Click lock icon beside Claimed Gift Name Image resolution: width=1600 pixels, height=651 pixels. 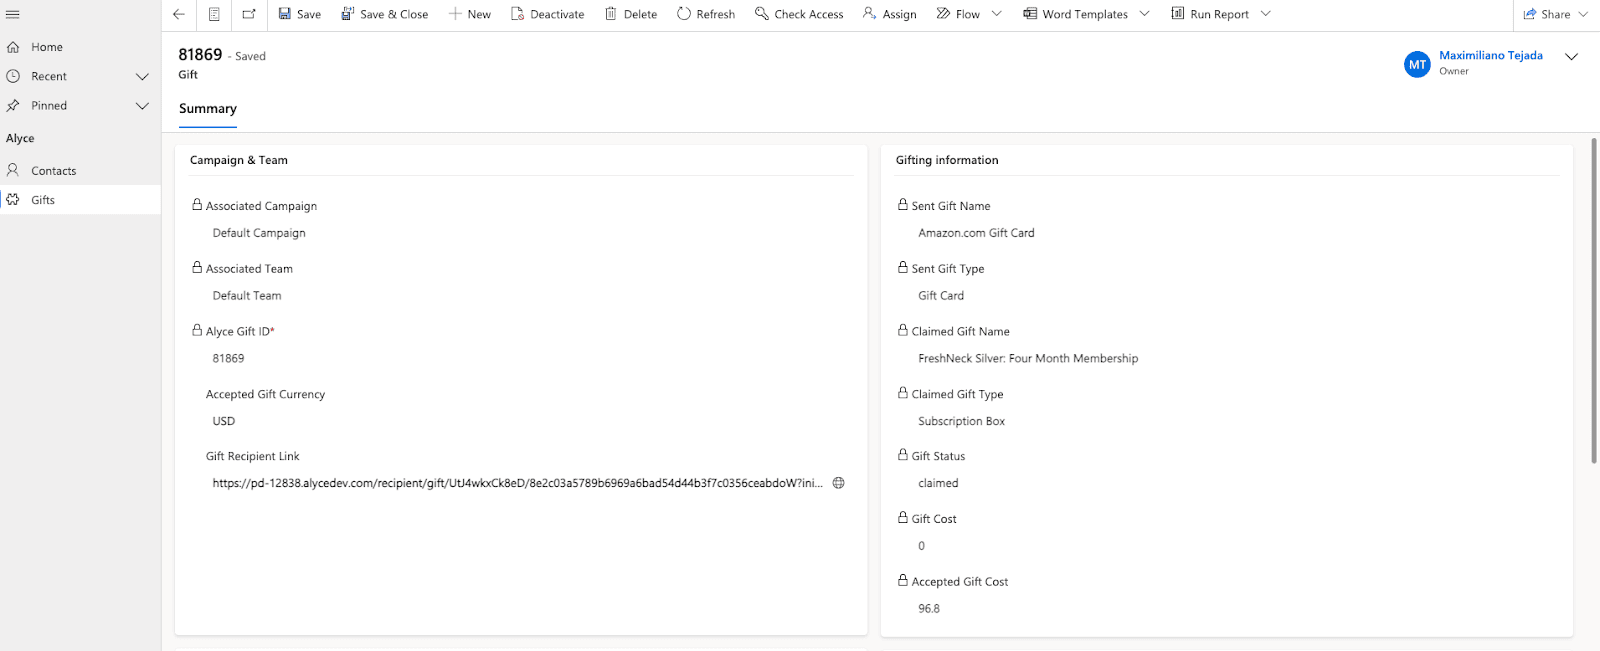pyautogui.click(x=903, y=329)
